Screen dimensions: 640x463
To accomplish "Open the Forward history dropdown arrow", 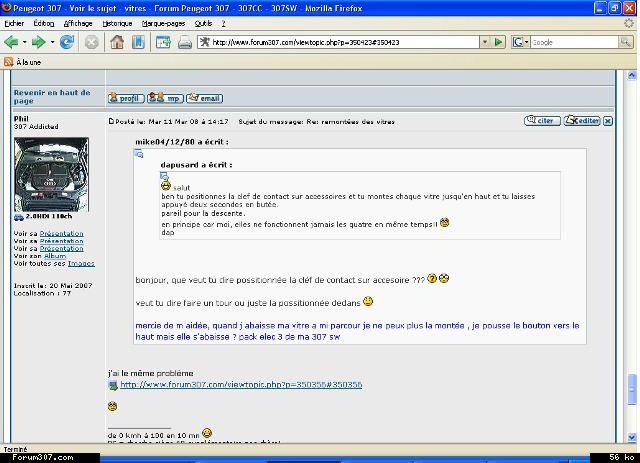I will [52, 42].
